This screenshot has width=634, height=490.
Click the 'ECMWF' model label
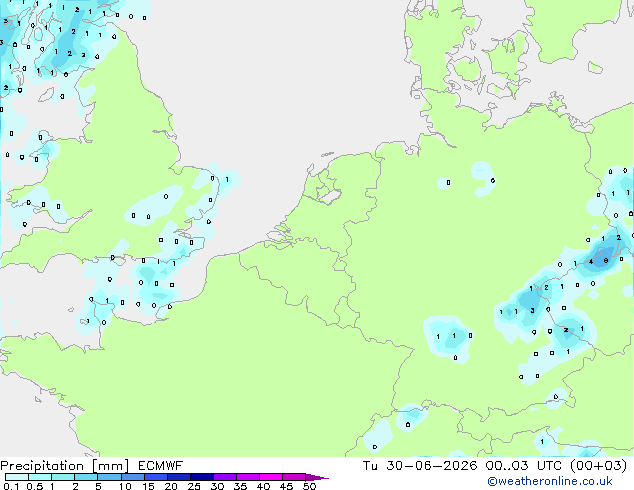pos(161,466)
